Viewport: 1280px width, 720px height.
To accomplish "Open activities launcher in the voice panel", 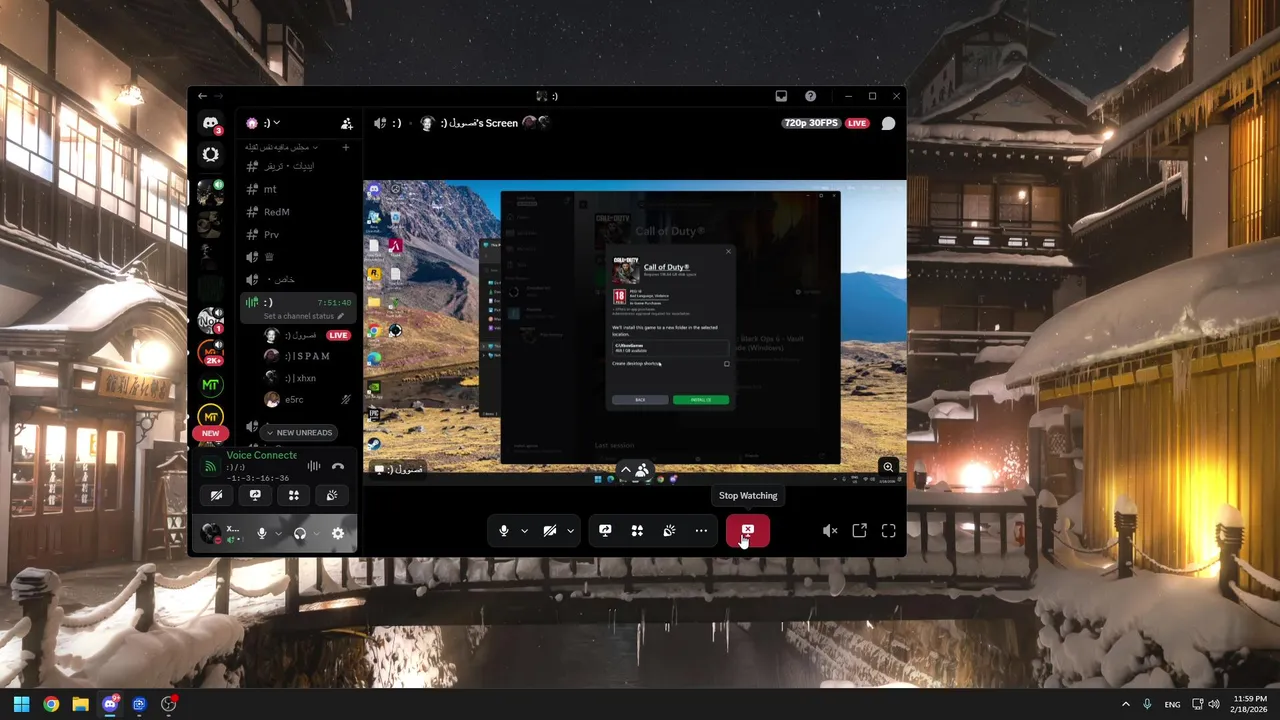I will click(294, 495).
